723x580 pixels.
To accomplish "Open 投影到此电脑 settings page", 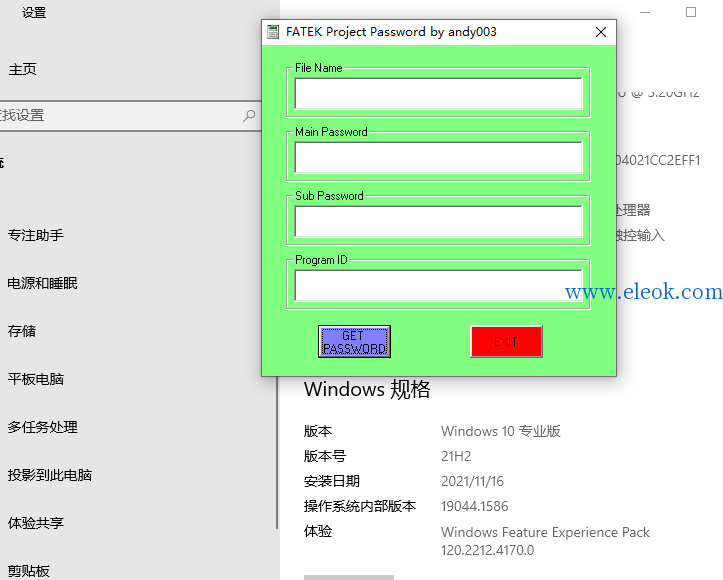I will tap(50, 475).
